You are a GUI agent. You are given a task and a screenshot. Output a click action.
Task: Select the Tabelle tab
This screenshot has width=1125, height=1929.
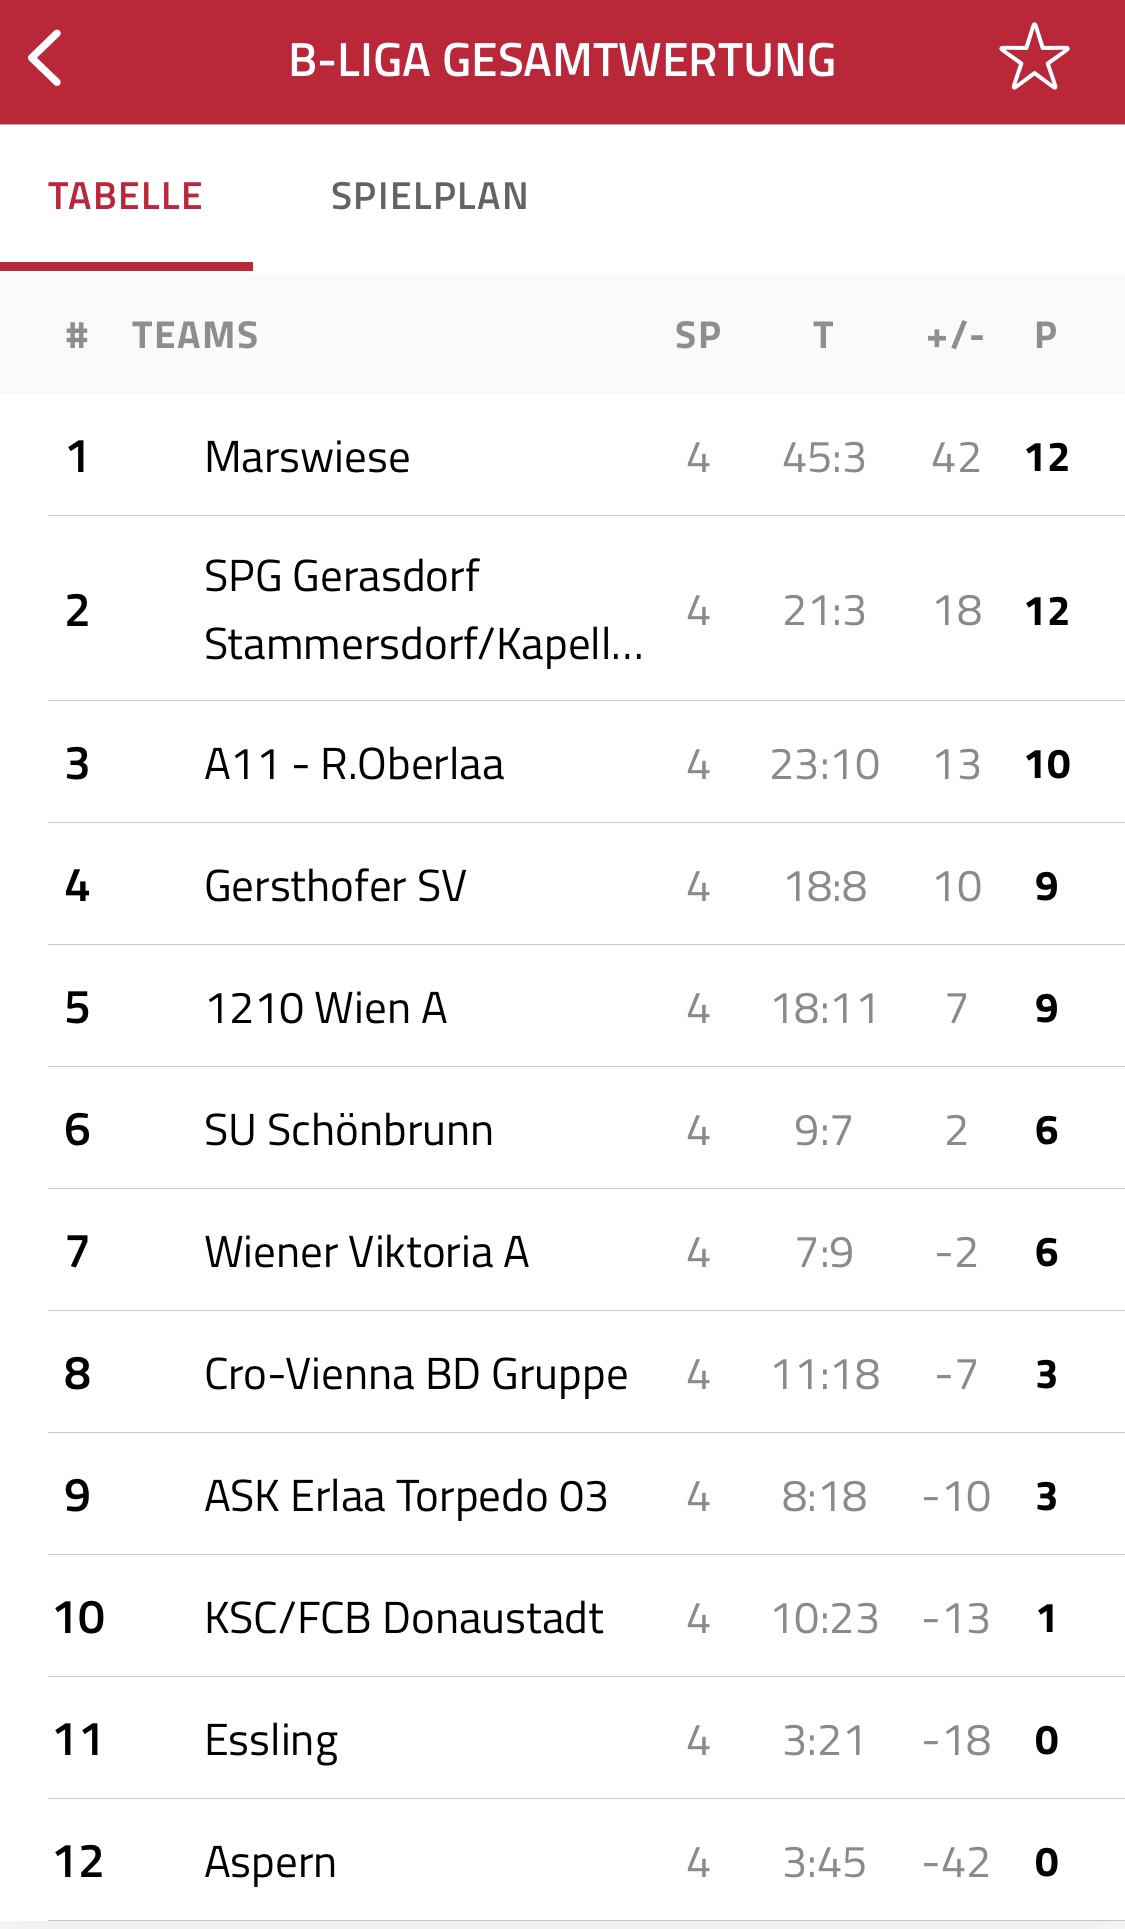pyautogui.click(x=126, y=196)
